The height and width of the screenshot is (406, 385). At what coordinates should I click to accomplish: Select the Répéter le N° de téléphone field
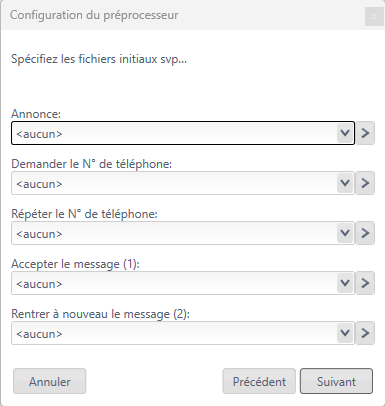[183, 233]
